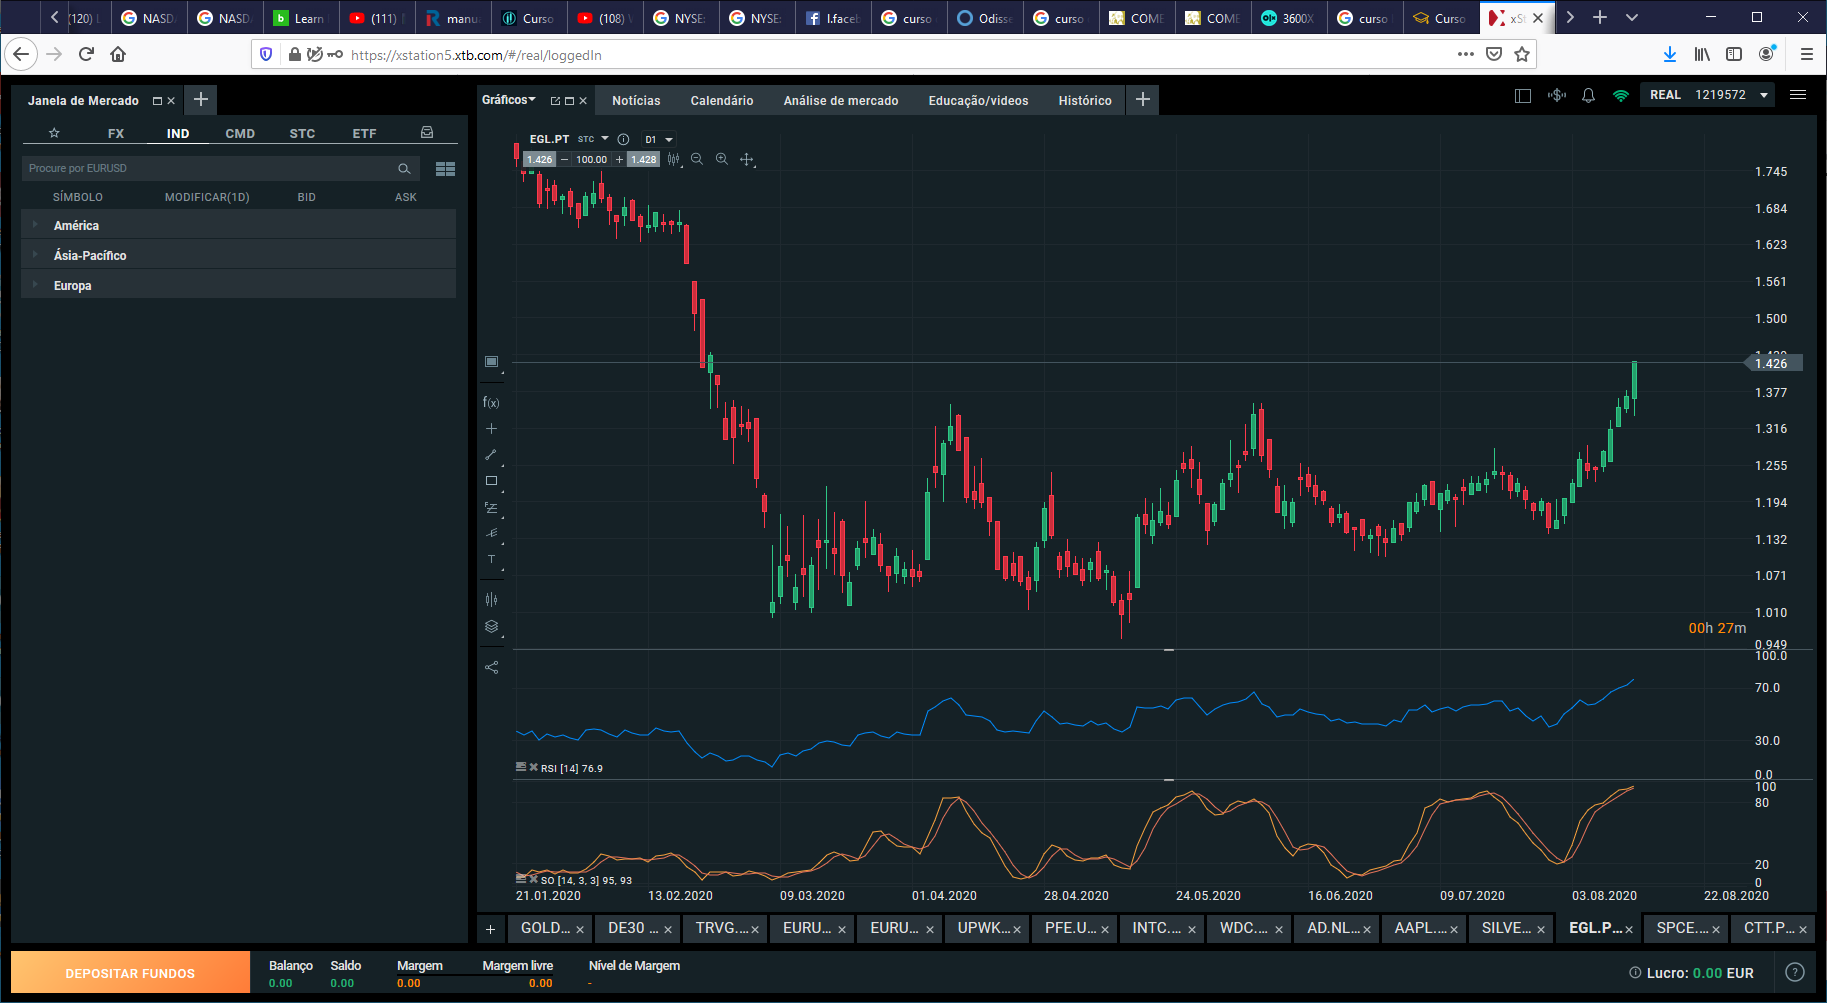The image size is (1827, 1003).
Task: Toggle the market watch grid view
Action: tap(445, 169)
